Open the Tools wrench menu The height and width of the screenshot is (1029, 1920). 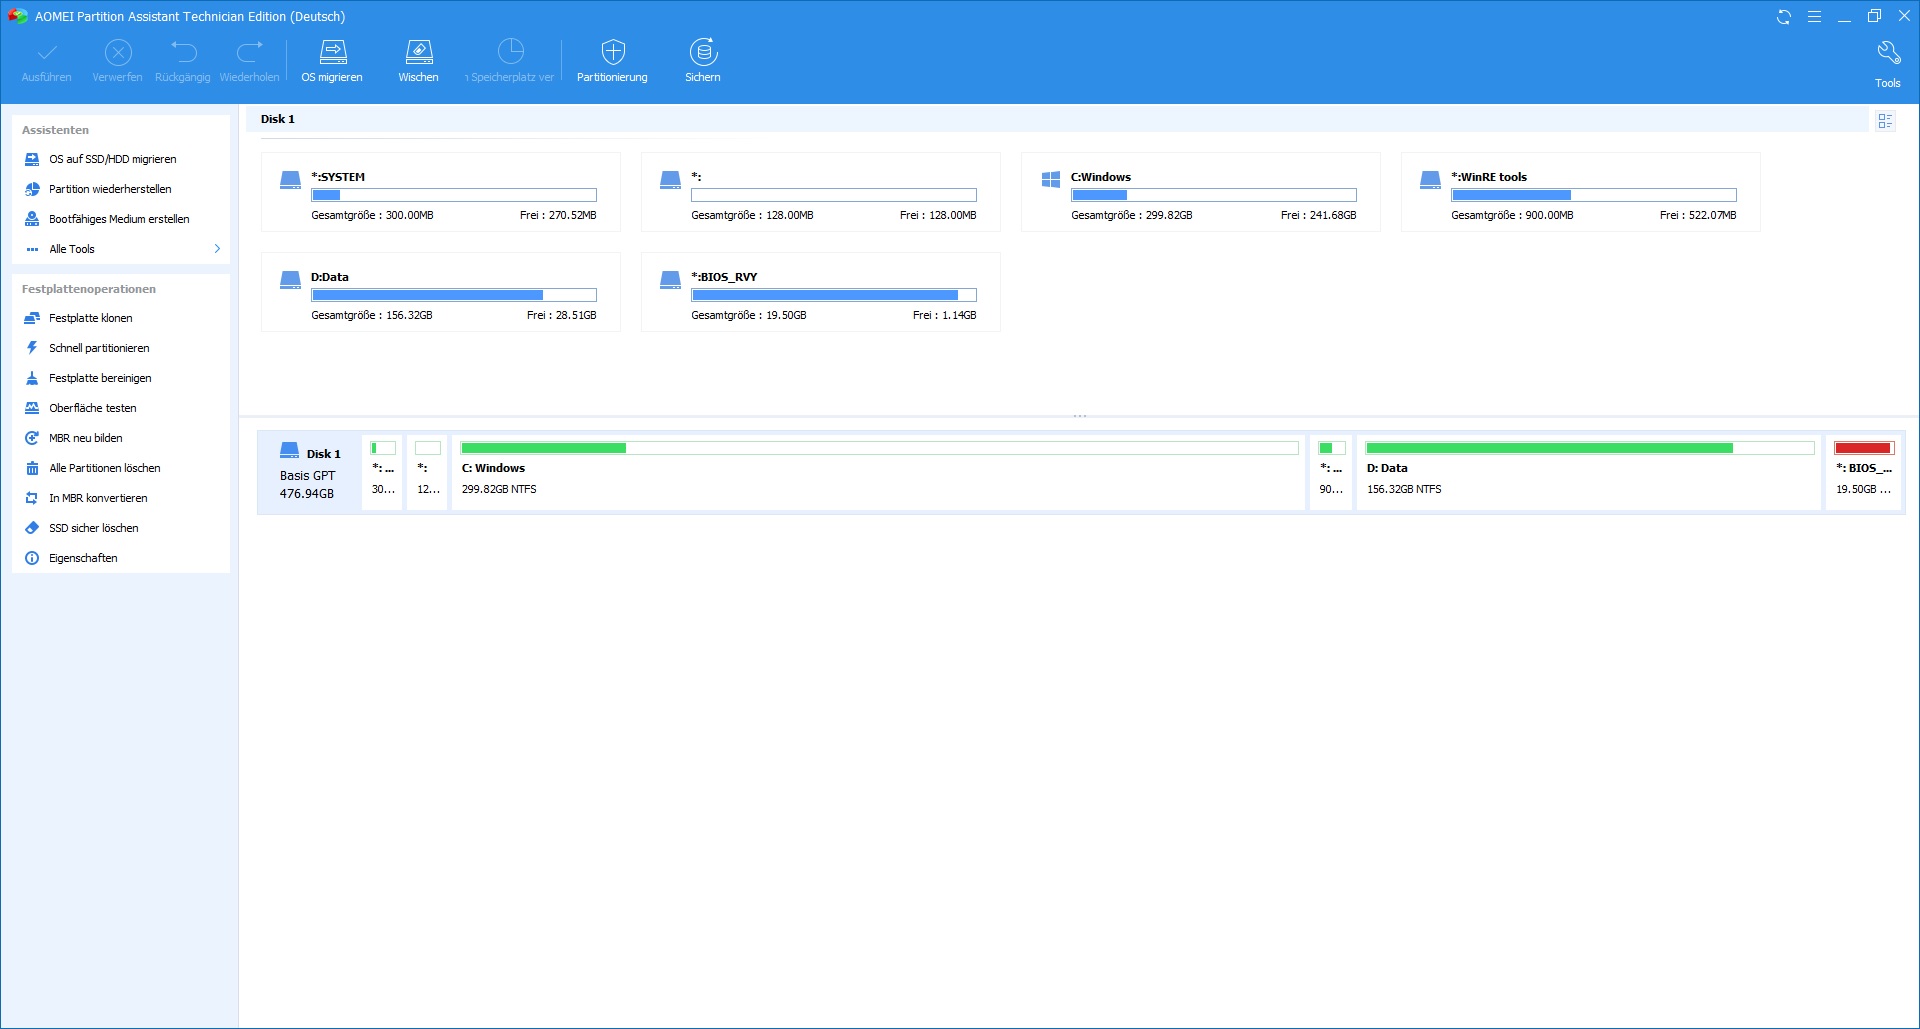pos(1888,64)
